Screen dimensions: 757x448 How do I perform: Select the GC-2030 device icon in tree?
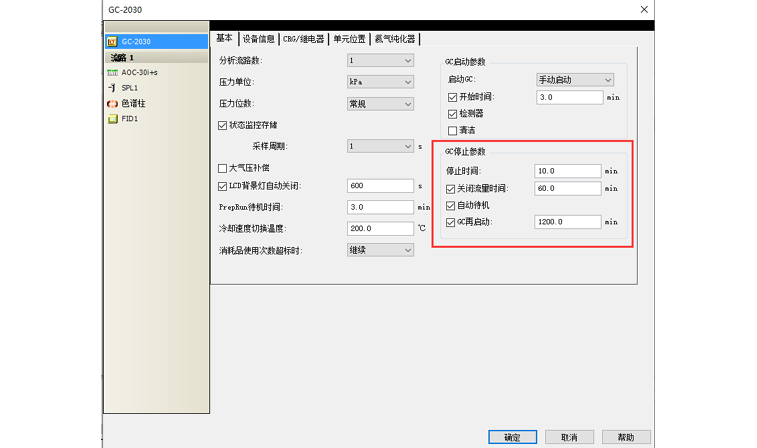coord(113,42)
